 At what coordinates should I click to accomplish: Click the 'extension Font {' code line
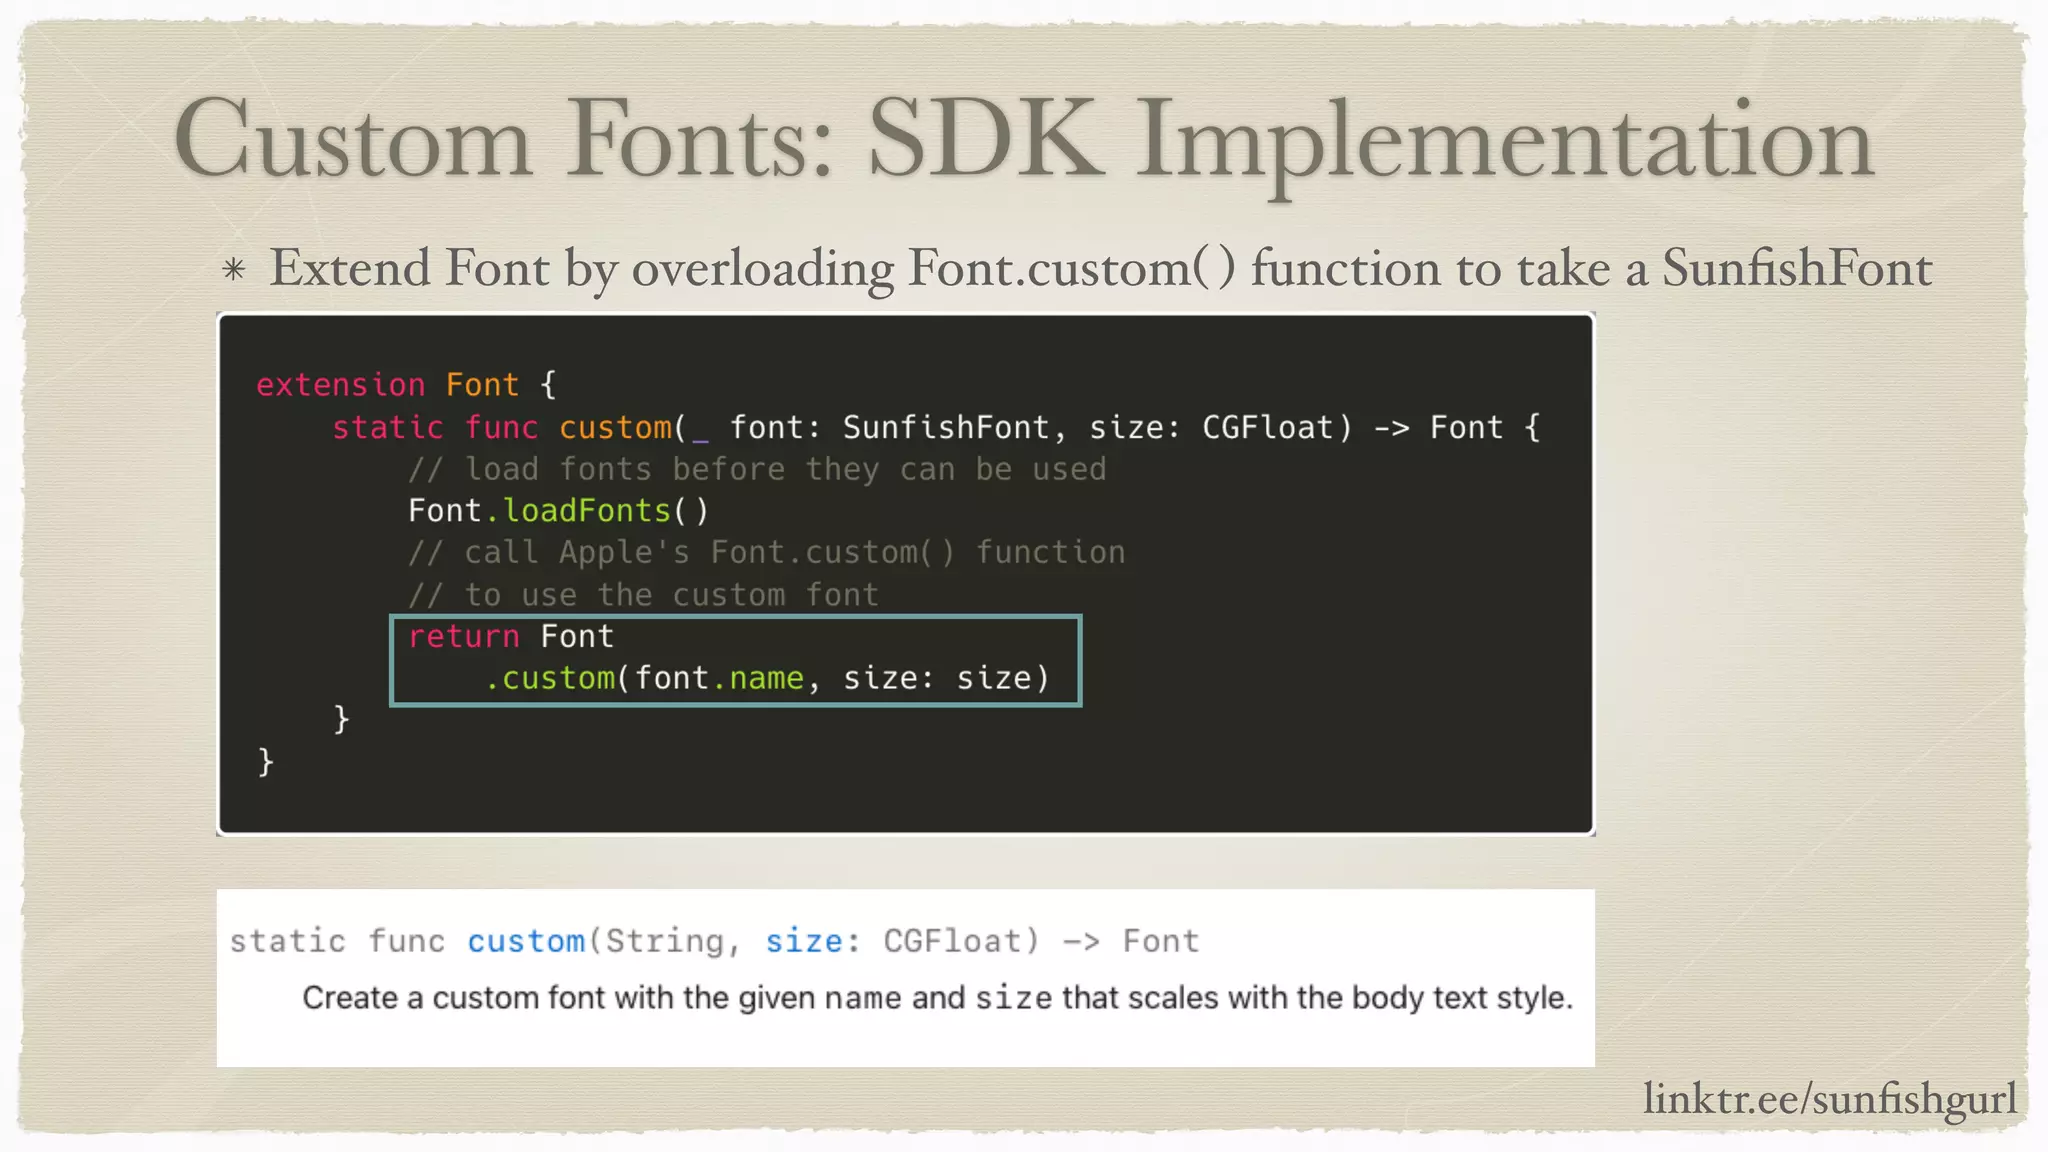point(406,385)
